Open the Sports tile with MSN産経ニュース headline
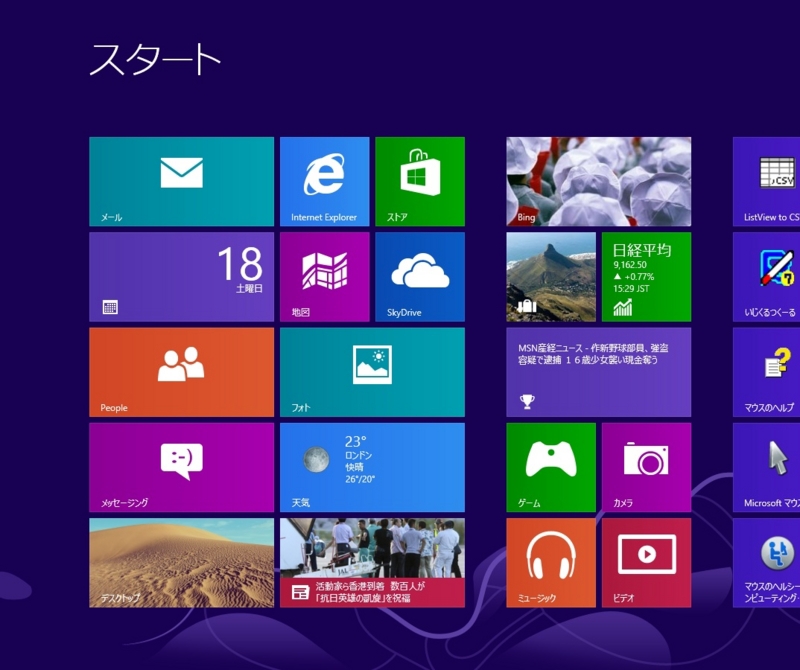Screen dimensions: 800x670 (x=598, y=372)
